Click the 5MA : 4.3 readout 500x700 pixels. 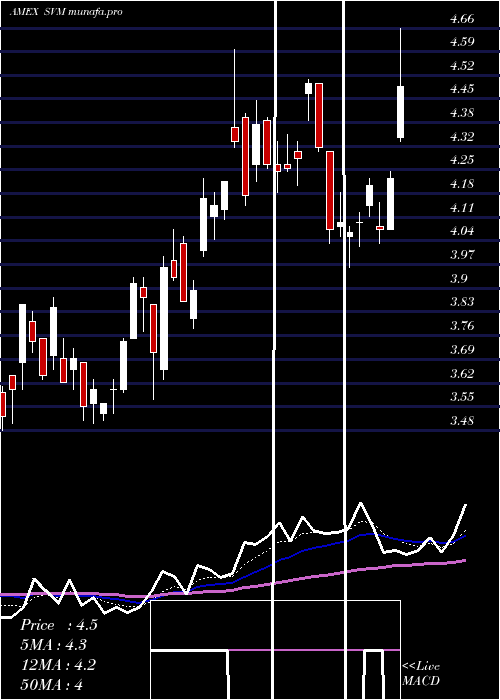54,645
